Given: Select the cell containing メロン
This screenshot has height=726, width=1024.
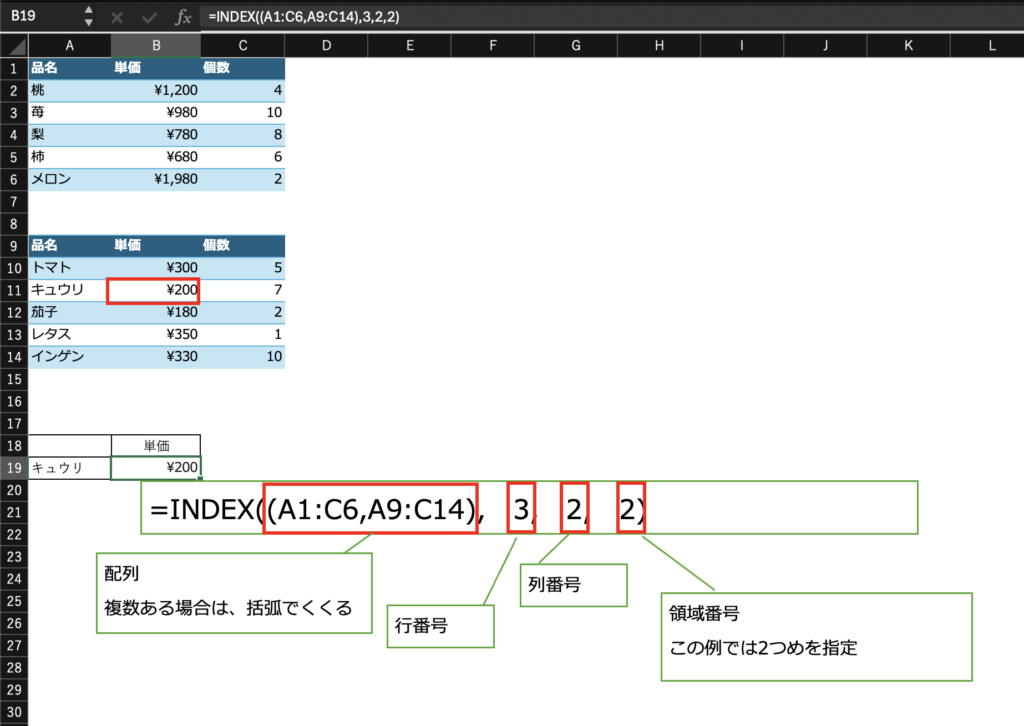Looking at the screenshot, I should [x=69, y=179].
